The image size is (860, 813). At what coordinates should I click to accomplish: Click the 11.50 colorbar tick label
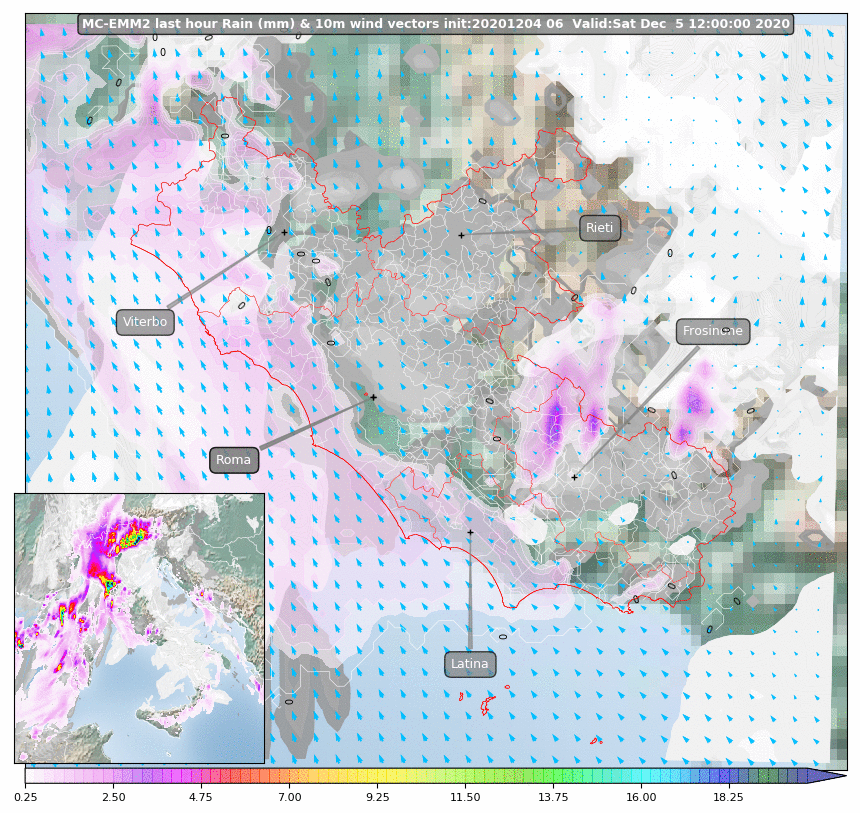465,797
